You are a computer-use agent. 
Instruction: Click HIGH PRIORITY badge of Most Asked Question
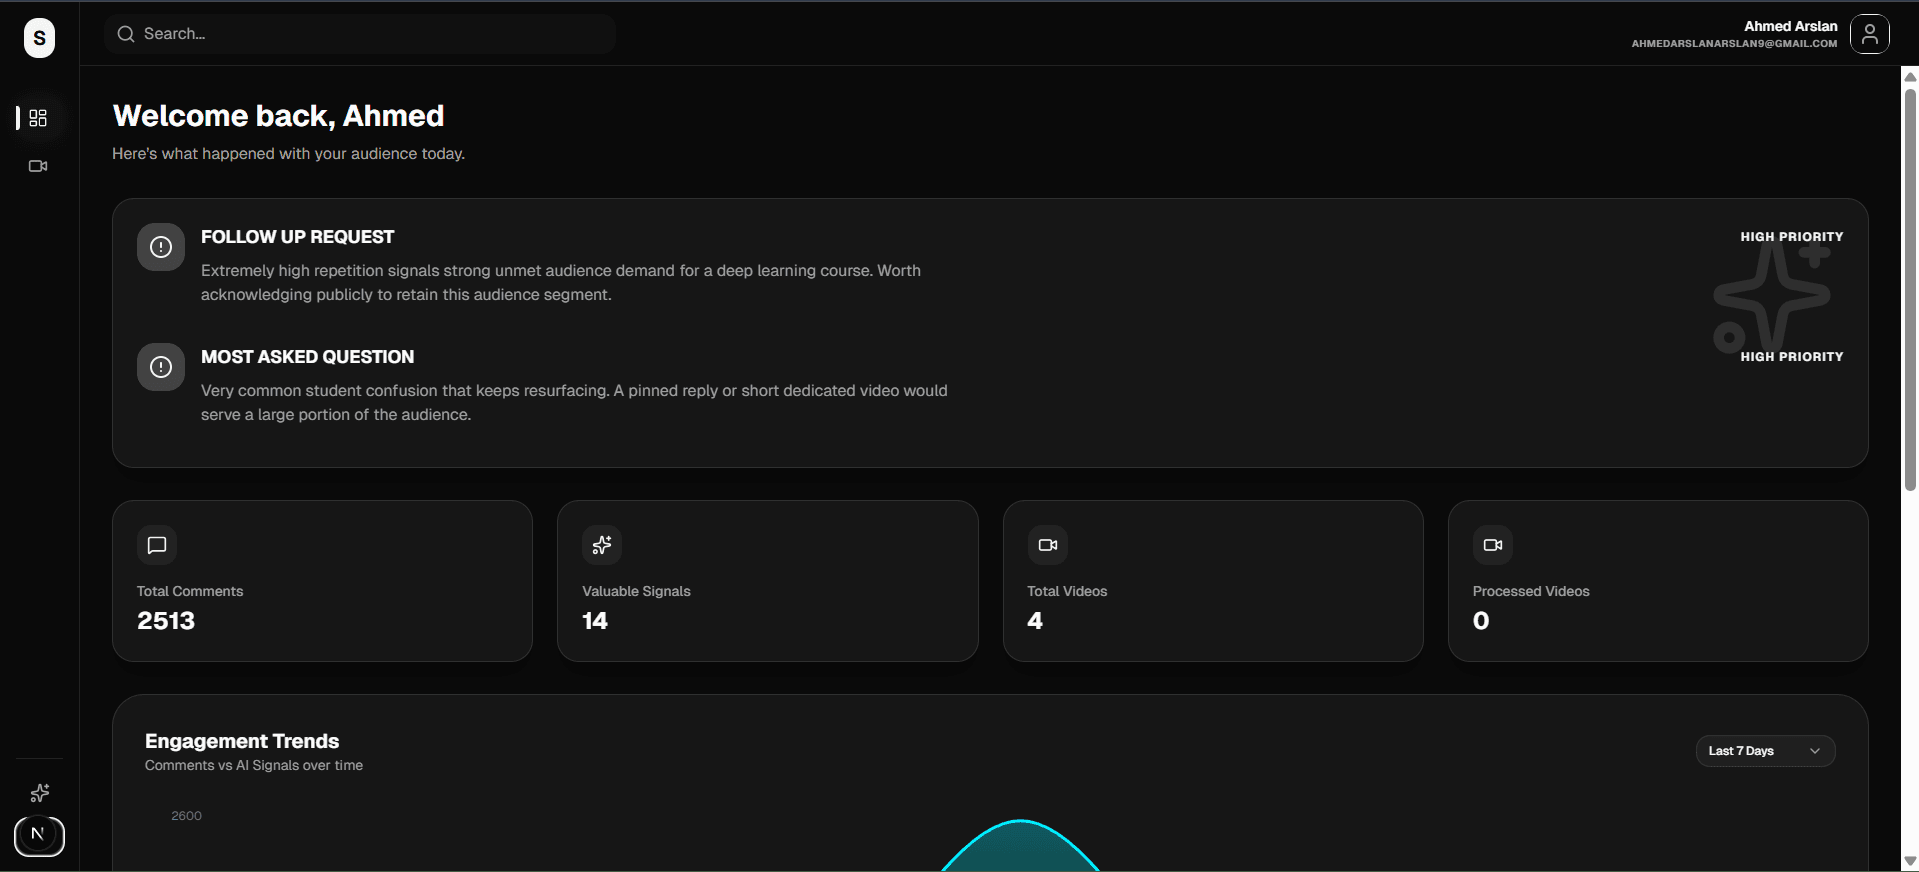1791,357
